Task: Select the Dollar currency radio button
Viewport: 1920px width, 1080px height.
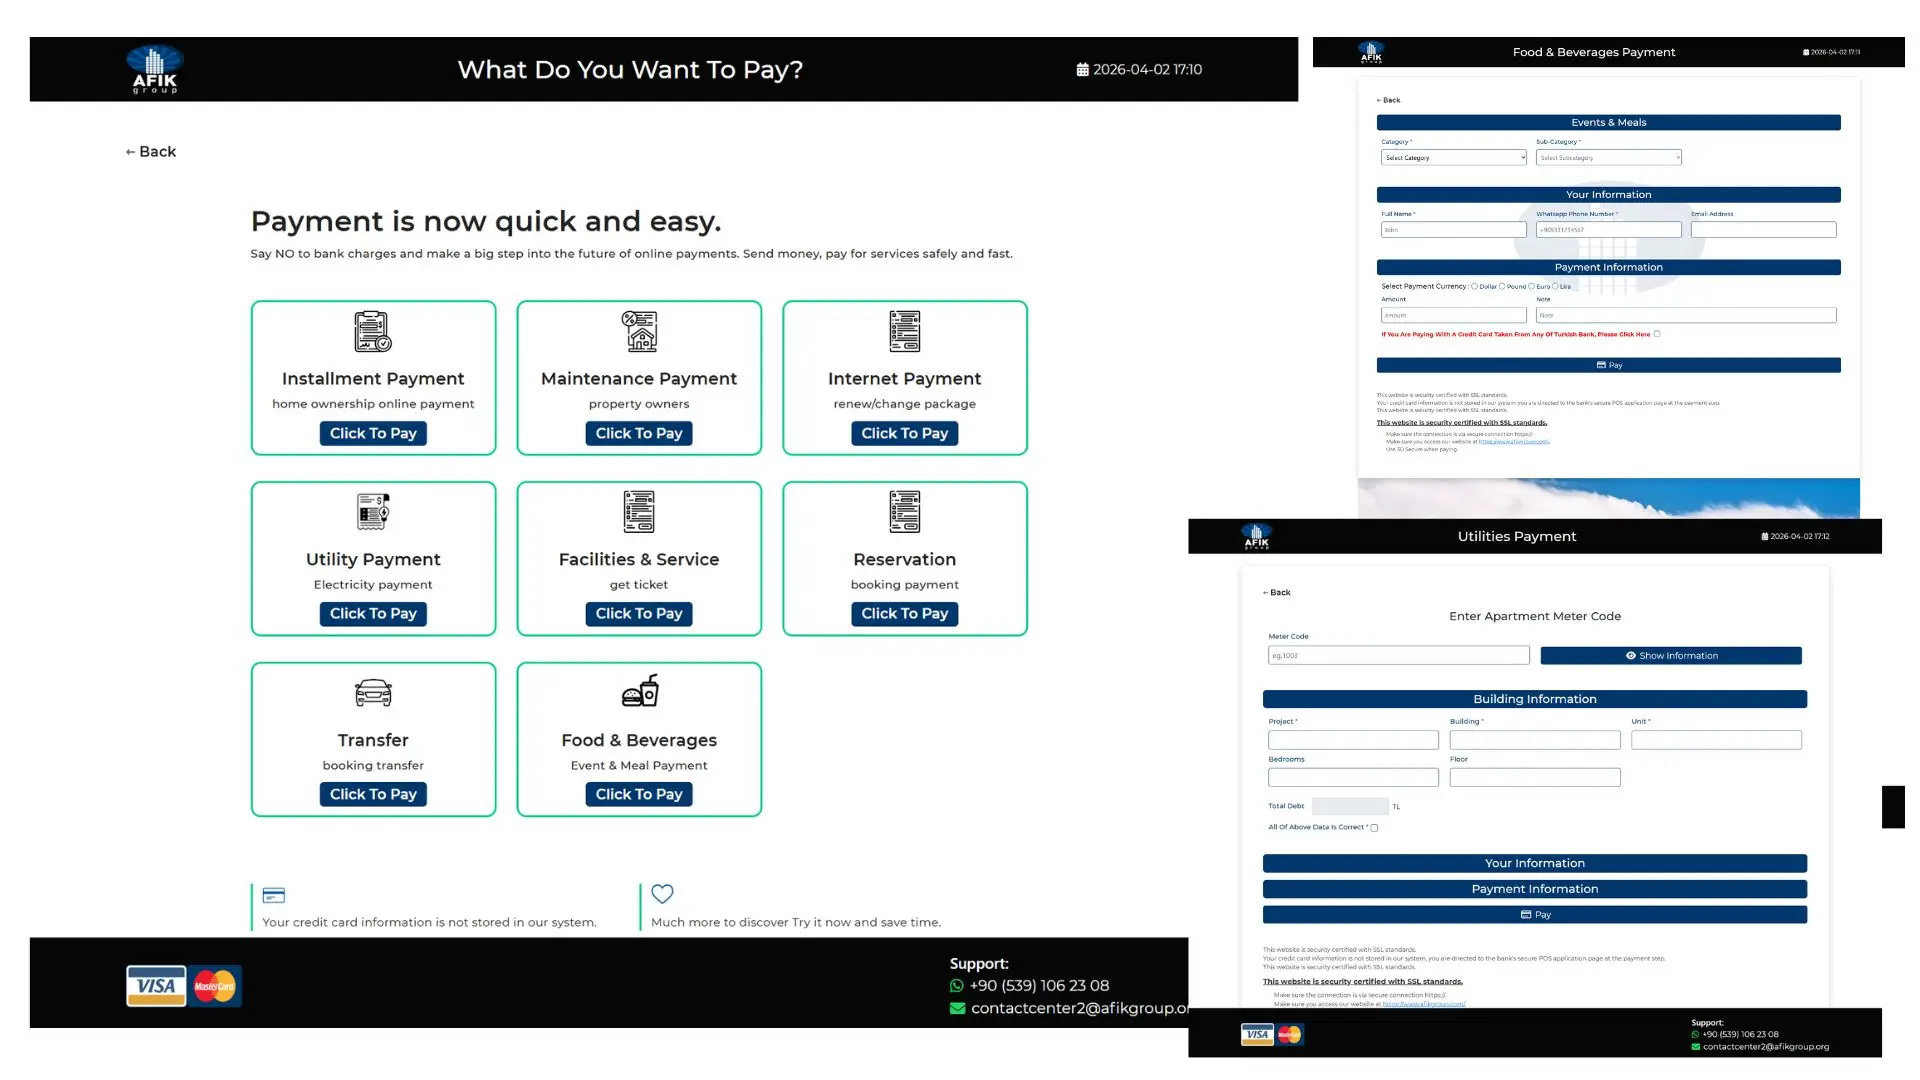Action: point(1474,286)
